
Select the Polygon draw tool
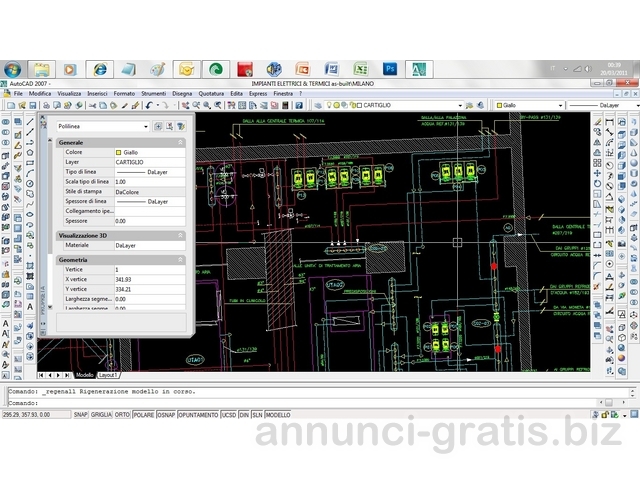pos(30,153)
